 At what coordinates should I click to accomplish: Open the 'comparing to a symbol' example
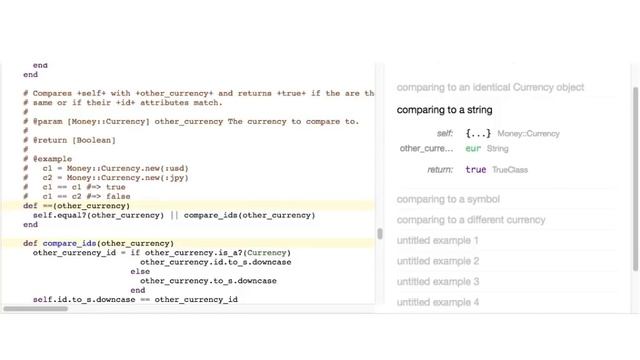[x=448, y=199]
